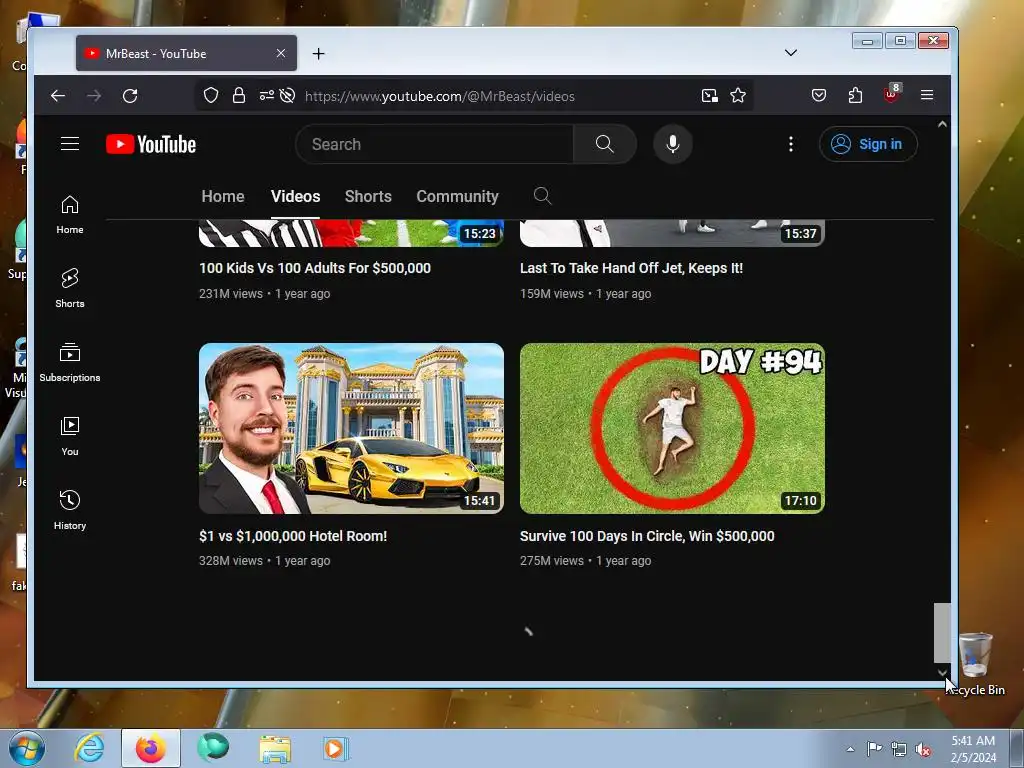Open picture-in-picture icon in address bar

pyautogui.click(x=710, y=96)
